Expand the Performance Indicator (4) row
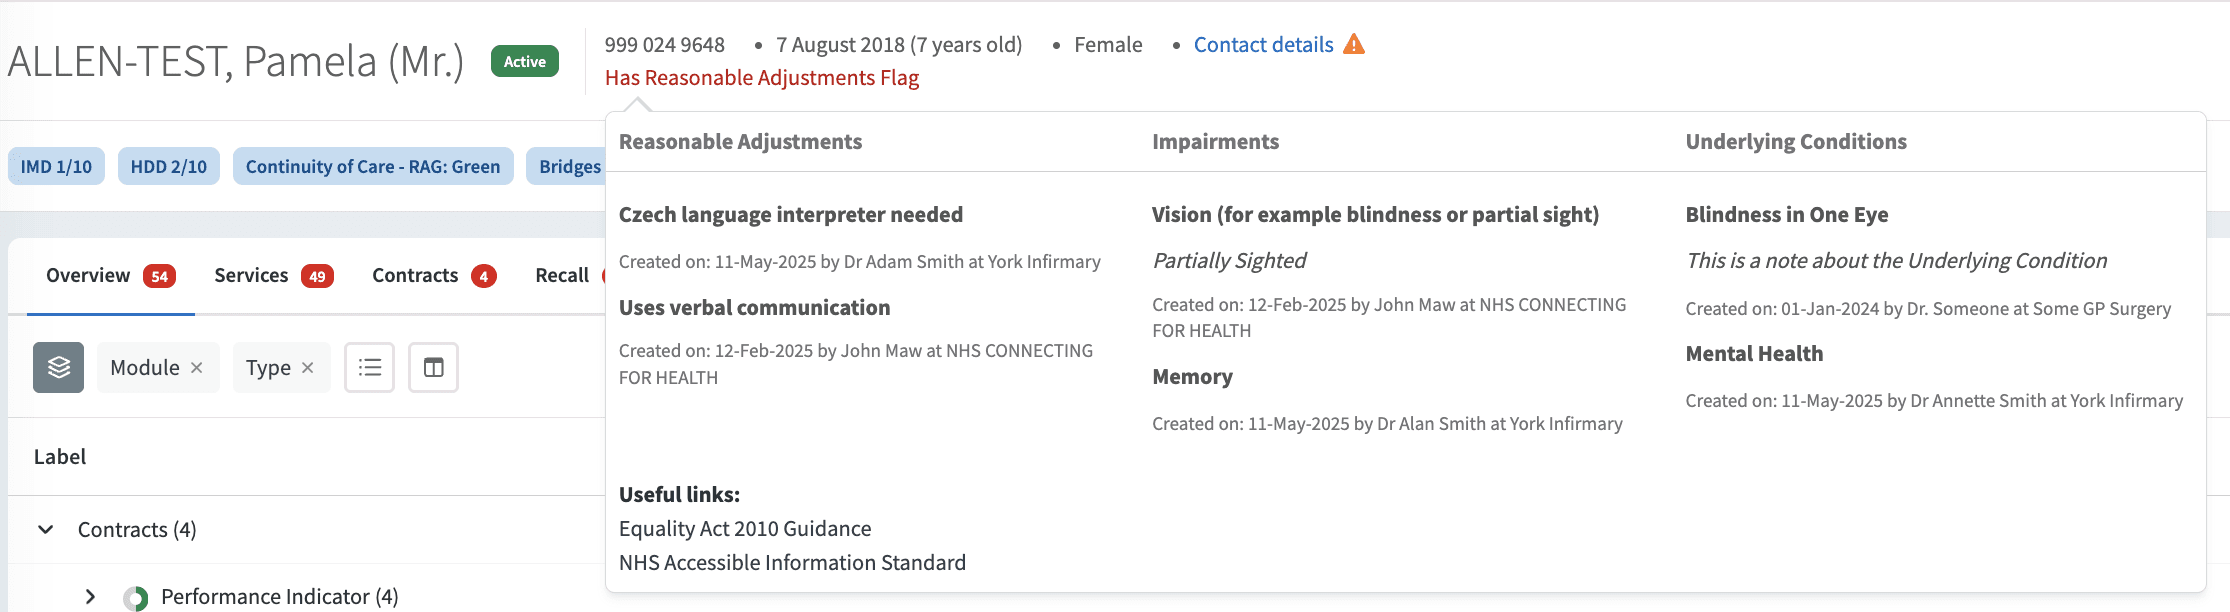 (x=90, y=596)
